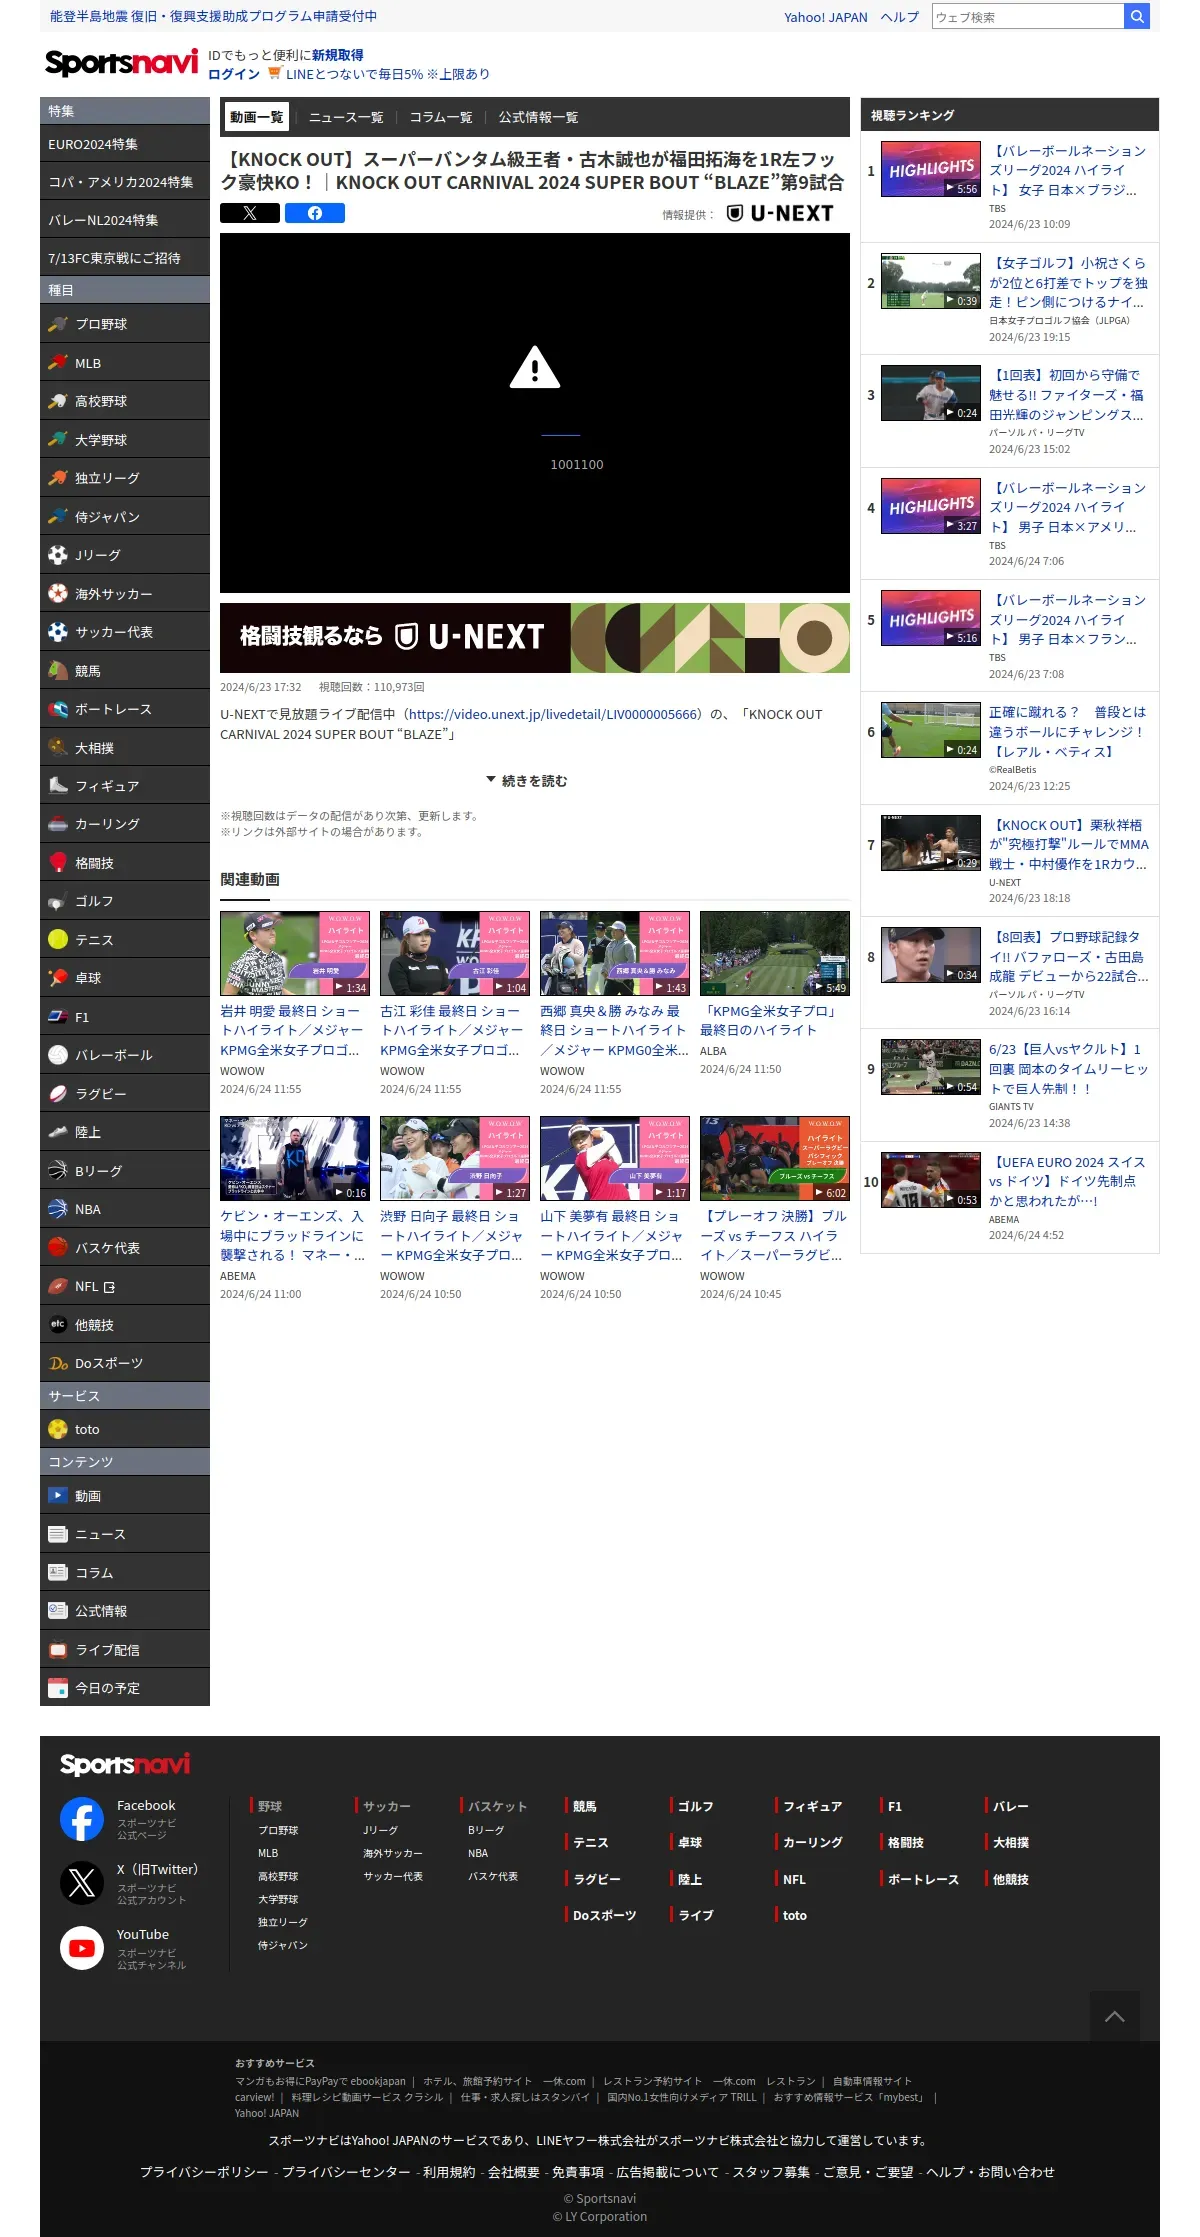This screenshot has width=1200, height=2237.
Task: Open ケビン・オーエンズ video thumbnail
Action: coord(295,1158)
